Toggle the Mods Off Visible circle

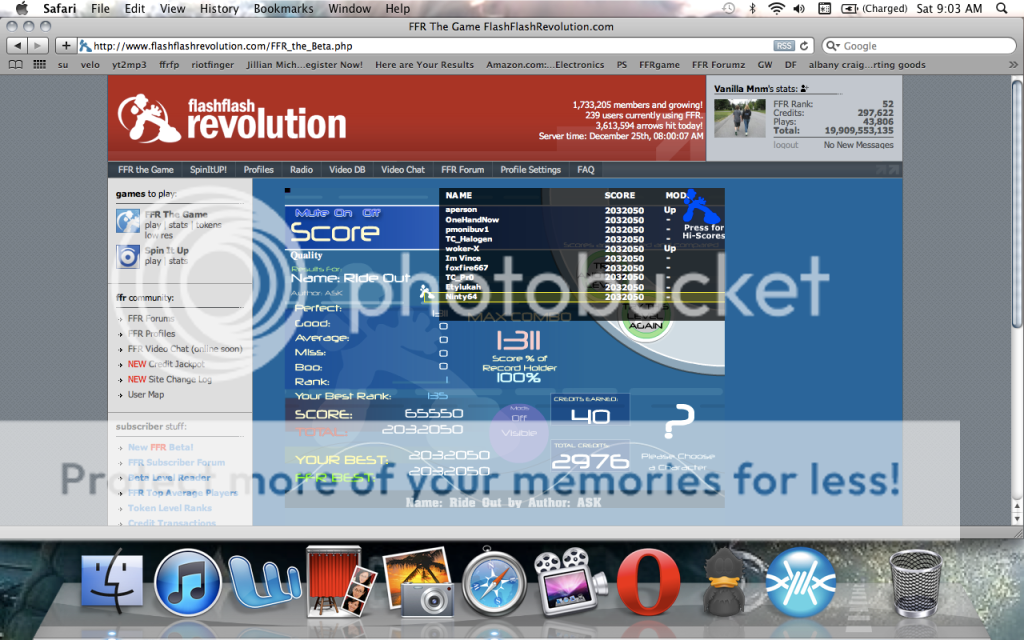[x=519, y=425]
